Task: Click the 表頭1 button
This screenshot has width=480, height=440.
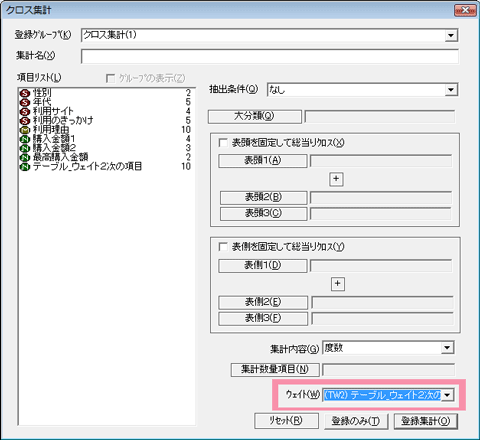Action: click(263, 161)
